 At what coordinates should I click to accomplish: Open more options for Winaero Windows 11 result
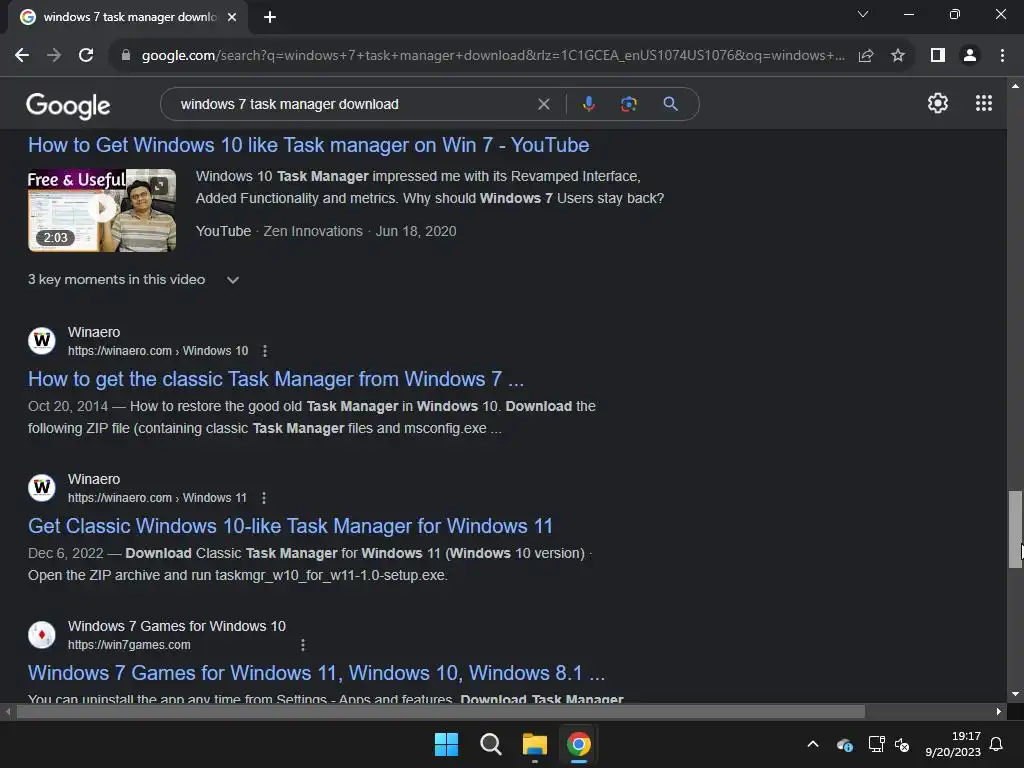[x=264, y=498]
